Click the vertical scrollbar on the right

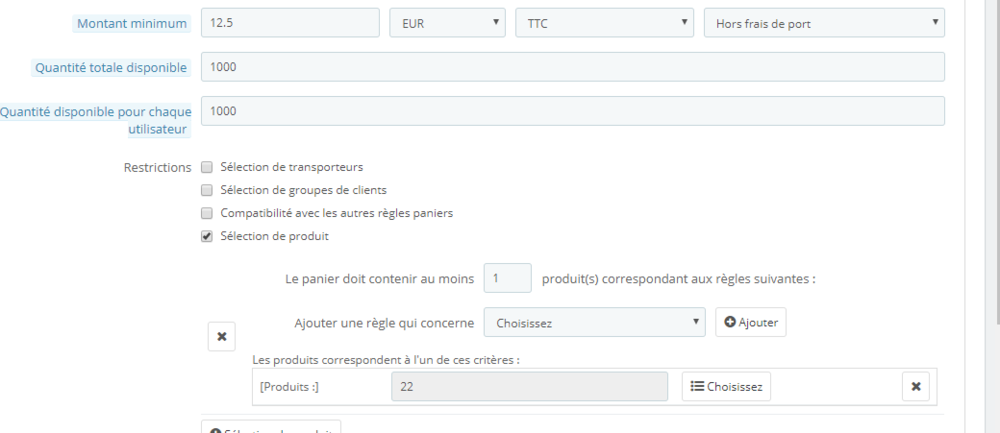[992, 200]
